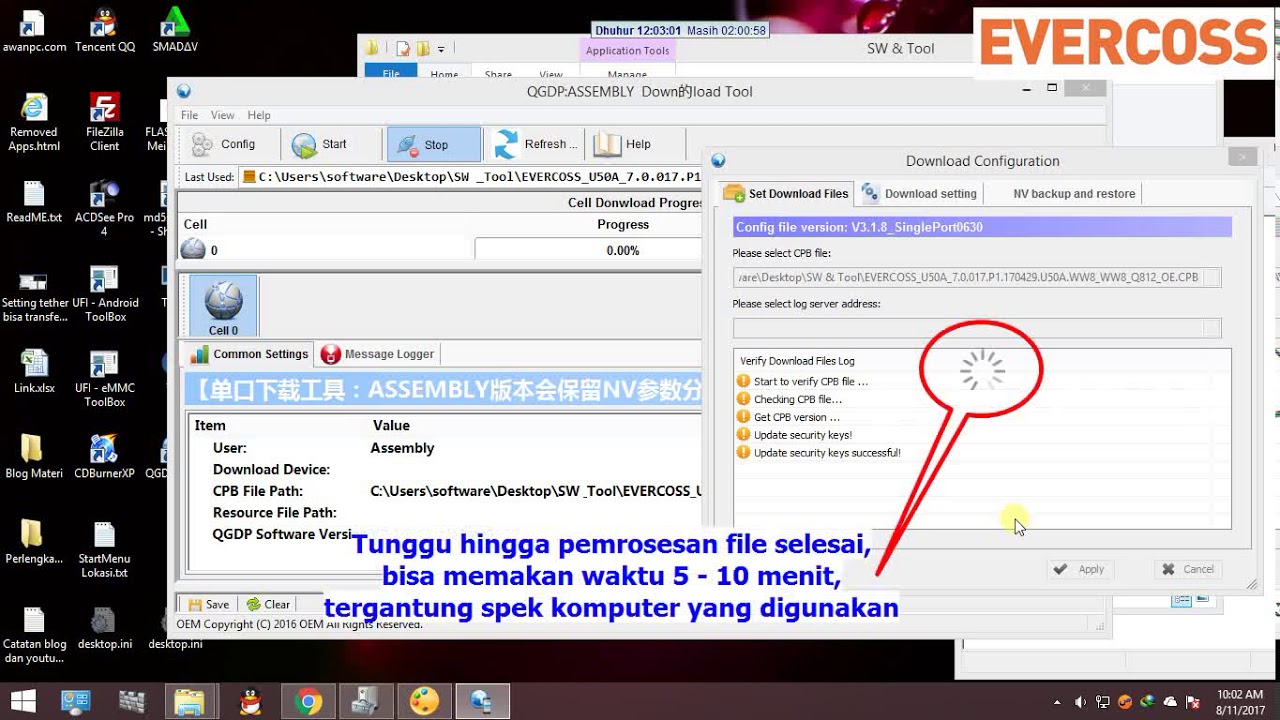The width and height of the screenshot is (1280, 720).
Task: Click the log server address browse button
Action: [1212, 328]
